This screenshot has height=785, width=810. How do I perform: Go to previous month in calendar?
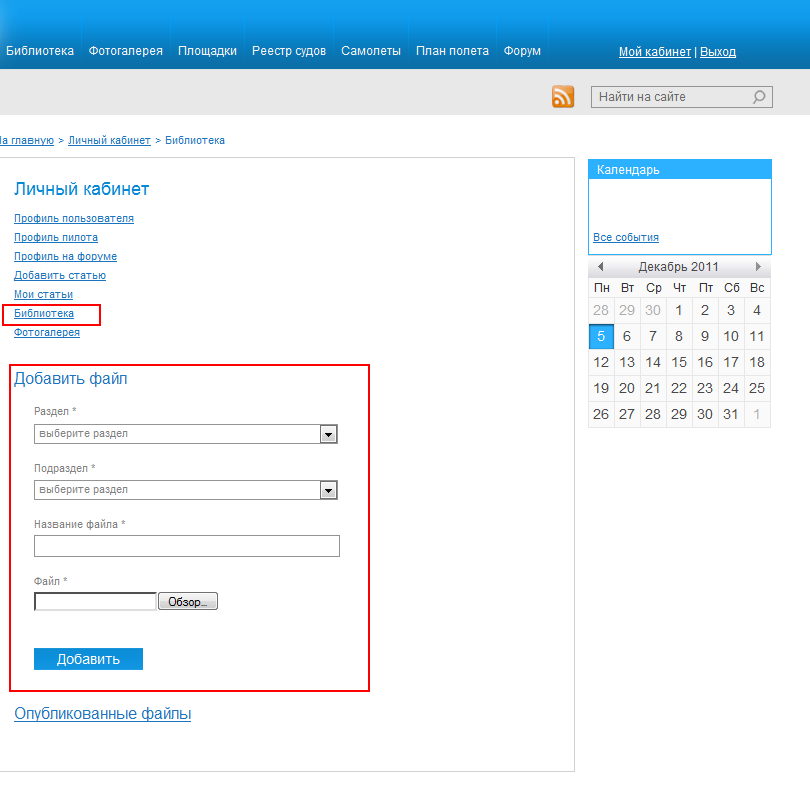tap(600, 267)
